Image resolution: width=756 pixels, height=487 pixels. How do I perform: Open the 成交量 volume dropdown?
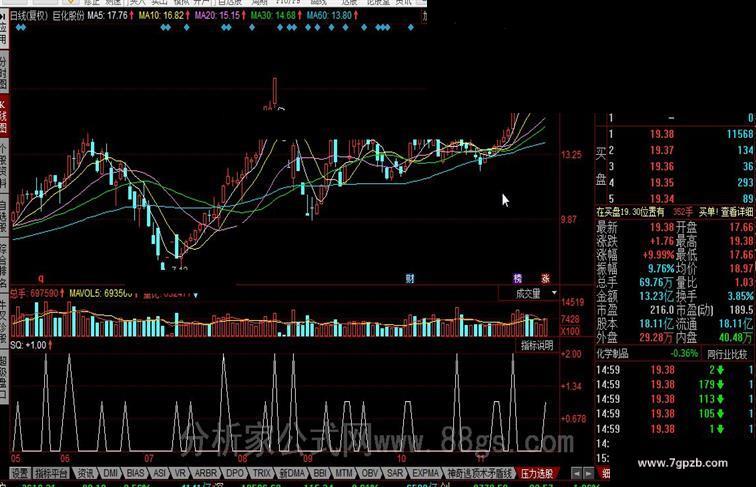point(528,293)
